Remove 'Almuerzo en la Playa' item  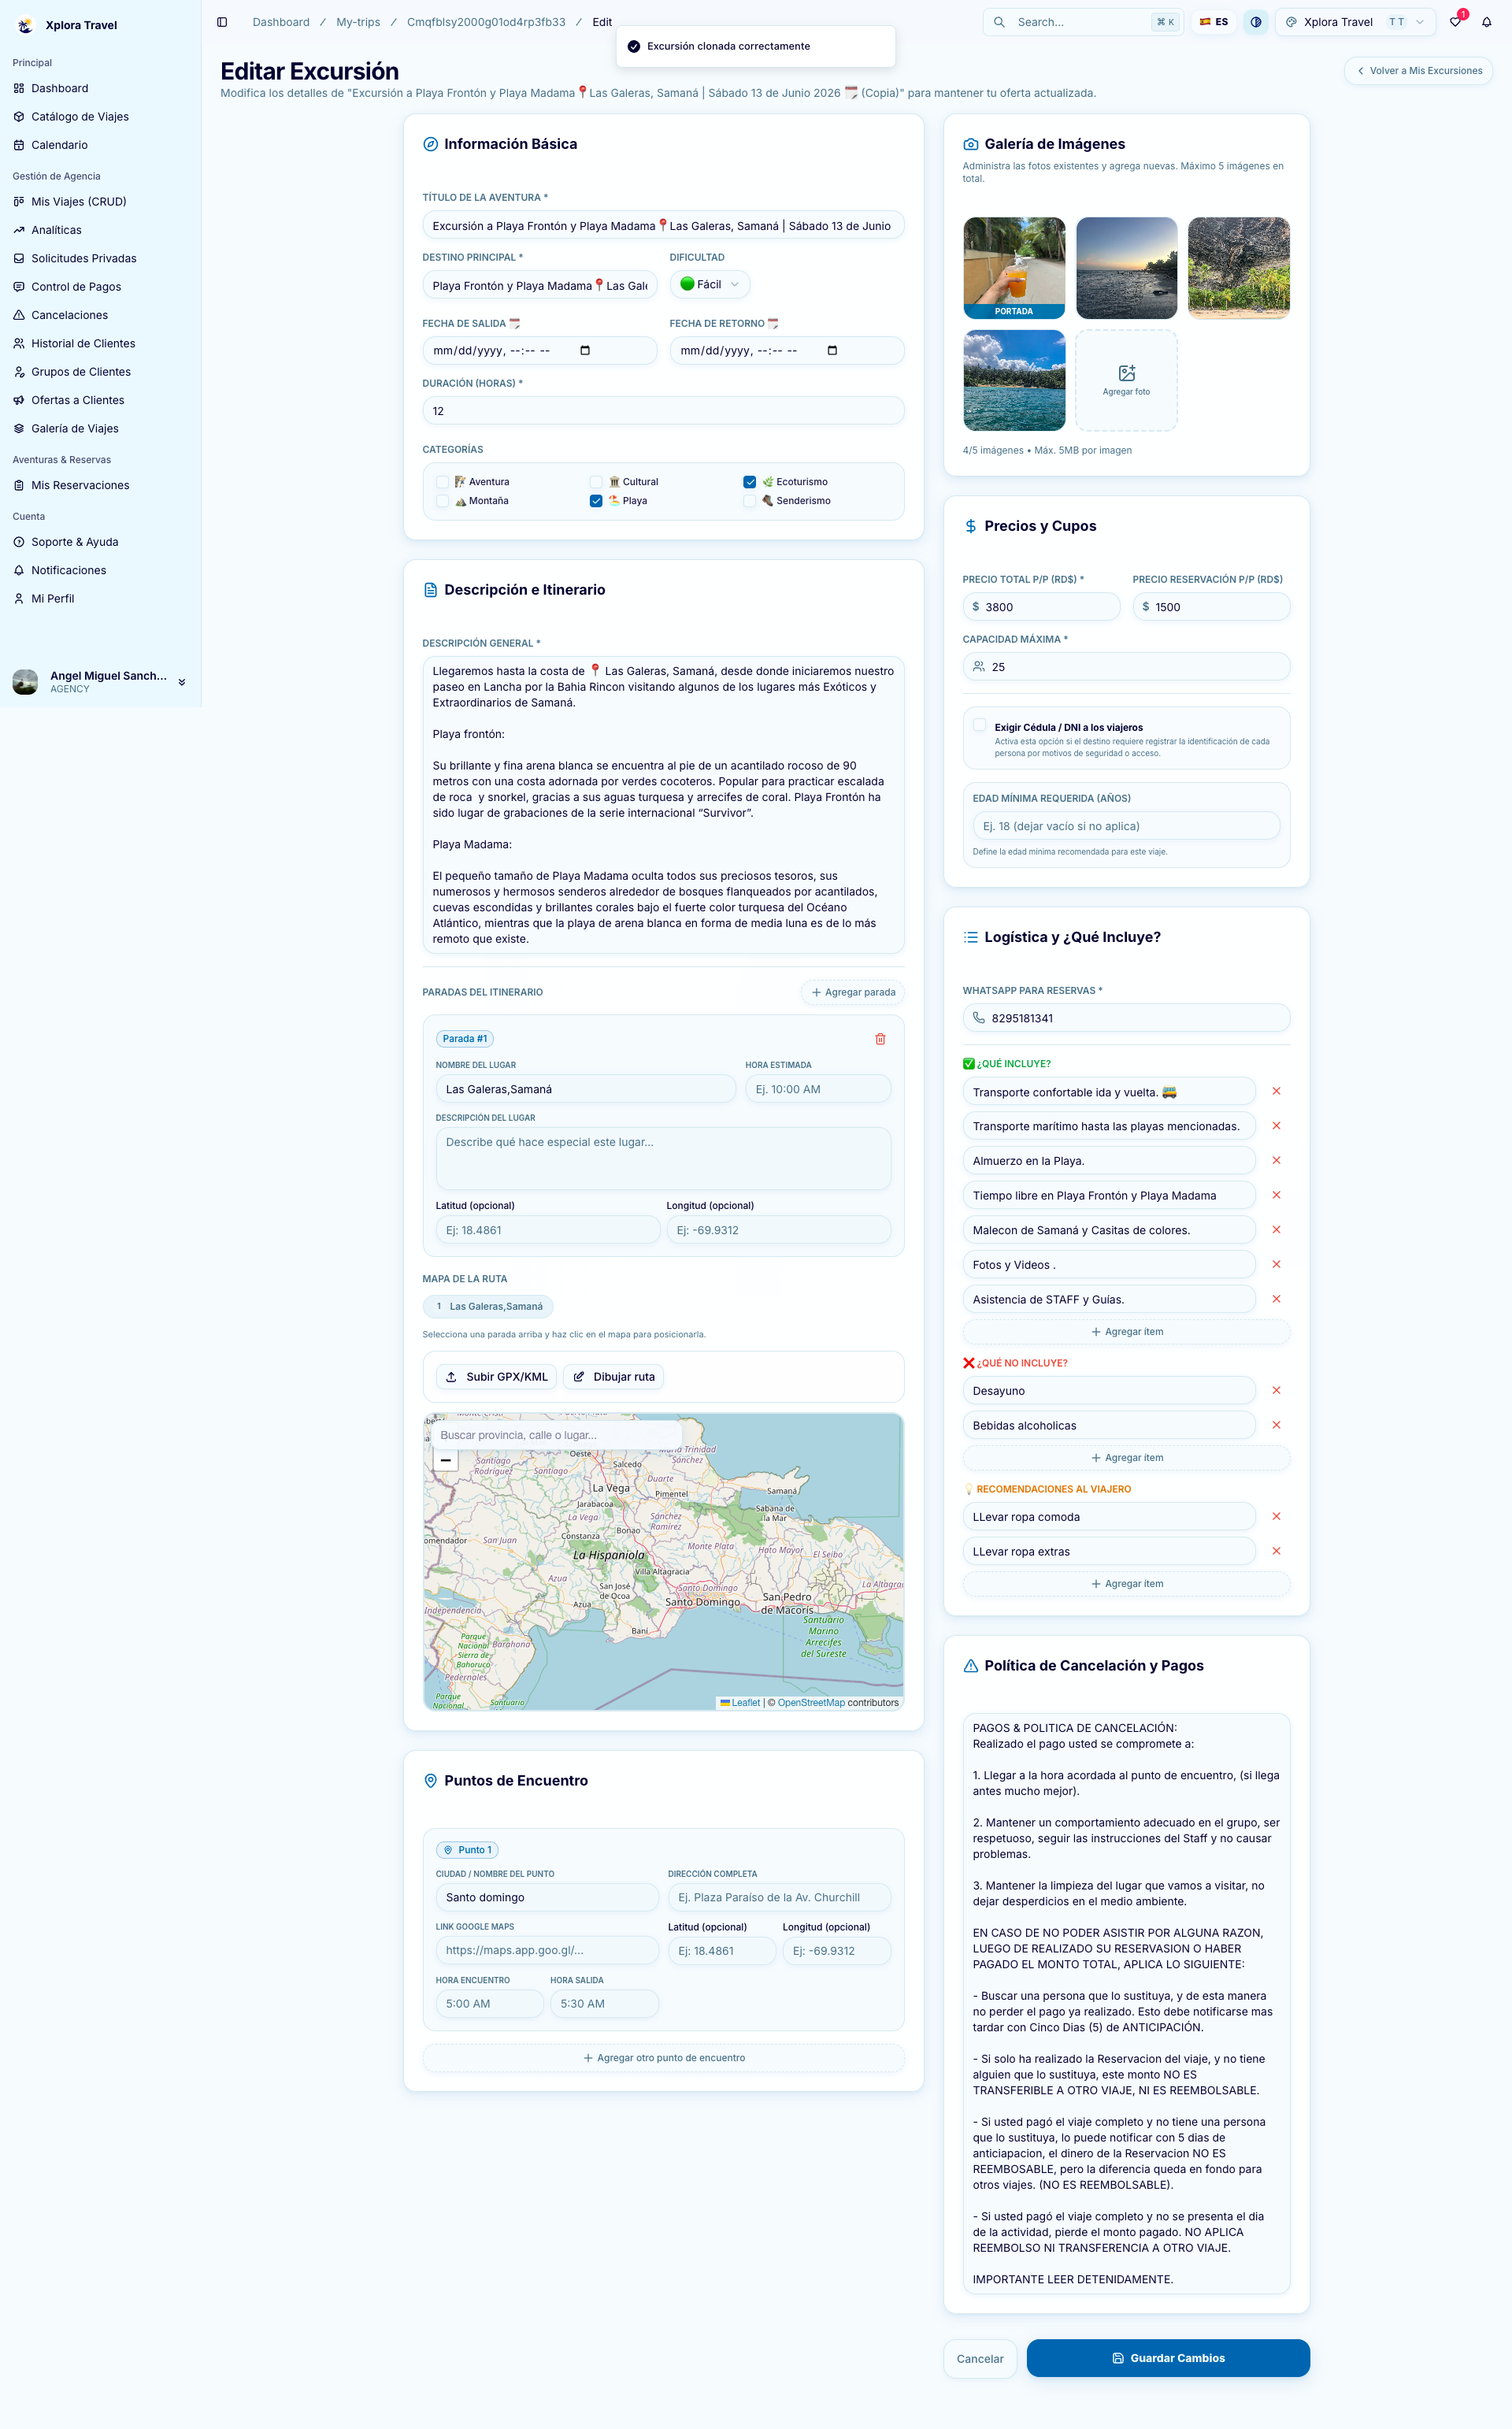pos(1276,1160)
